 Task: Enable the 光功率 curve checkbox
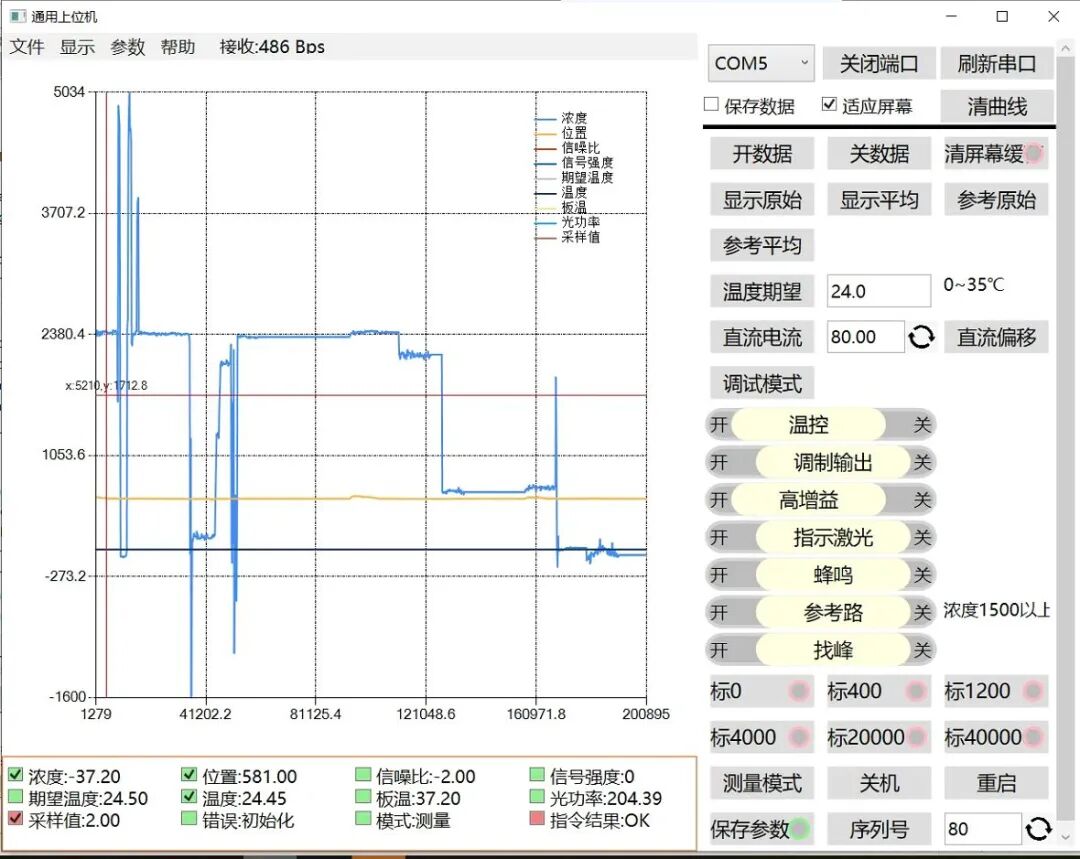[x=537, y=798]
